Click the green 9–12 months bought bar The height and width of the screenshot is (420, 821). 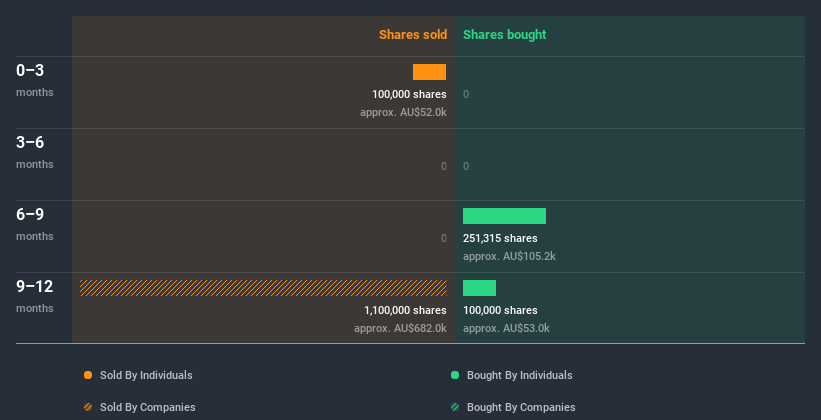(479, 288)
